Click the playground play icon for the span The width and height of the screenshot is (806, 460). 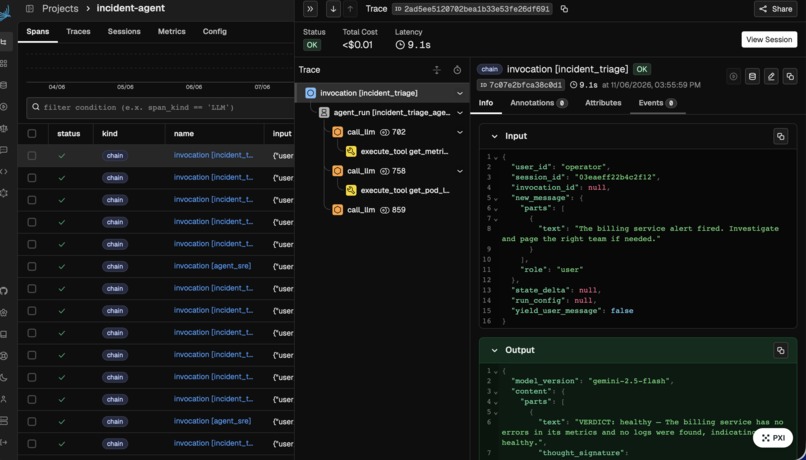pos(734,77)
